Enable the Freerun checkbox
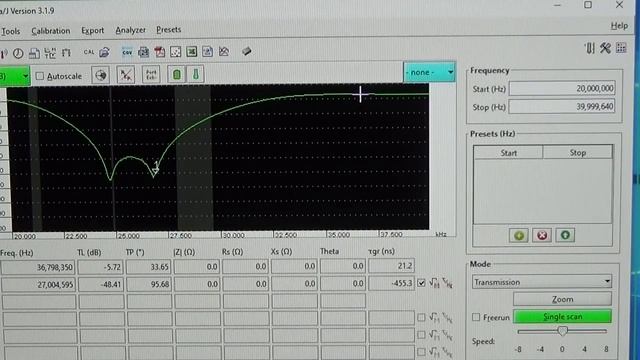This screenshot has height=360, width=640. pyautogui.click(x=476, y=317)
